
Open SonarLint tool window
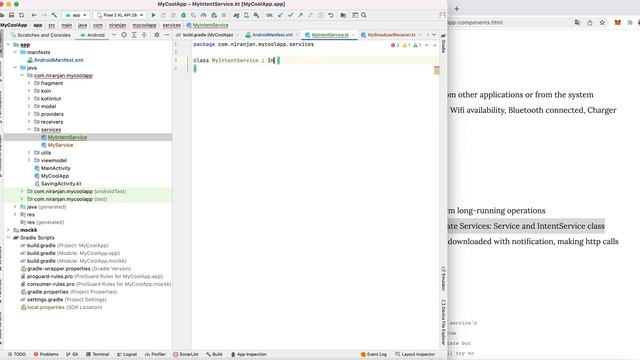[186, 354]
